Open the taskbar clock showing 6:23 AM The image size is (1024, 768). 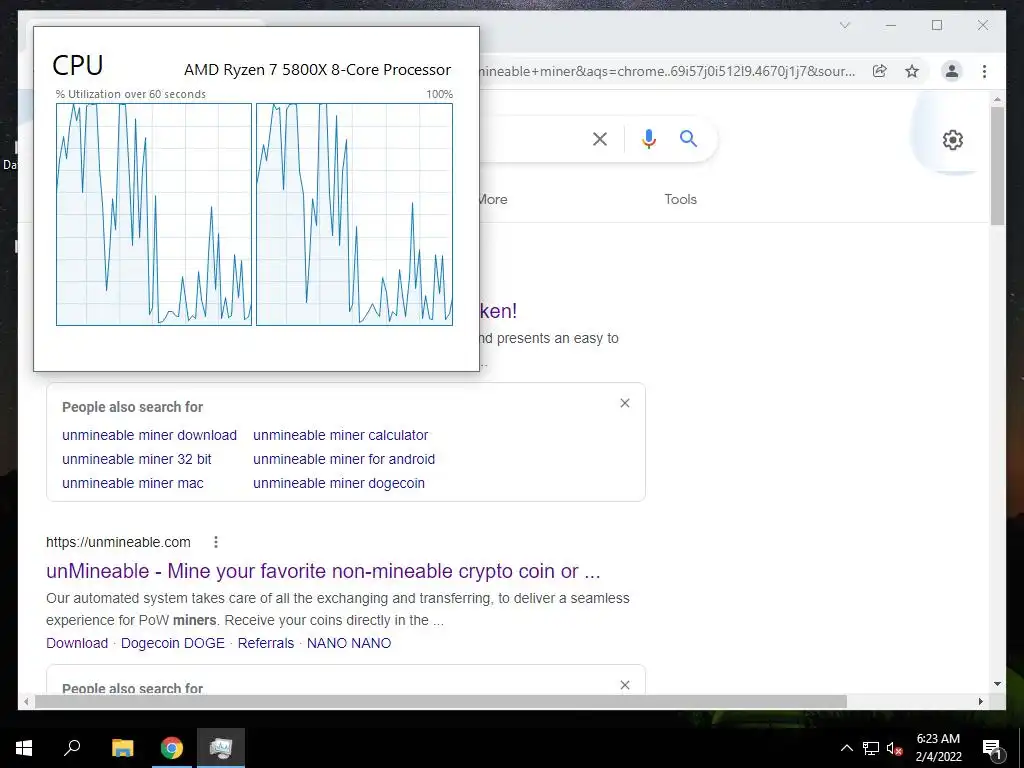(x=938, y=748)
